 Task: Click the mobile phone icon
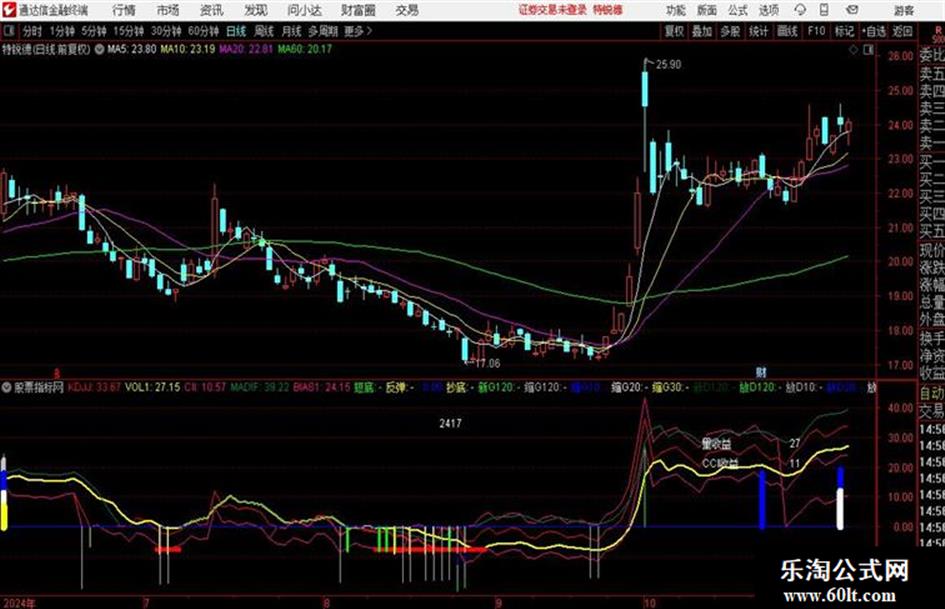(x=824, y=10)
